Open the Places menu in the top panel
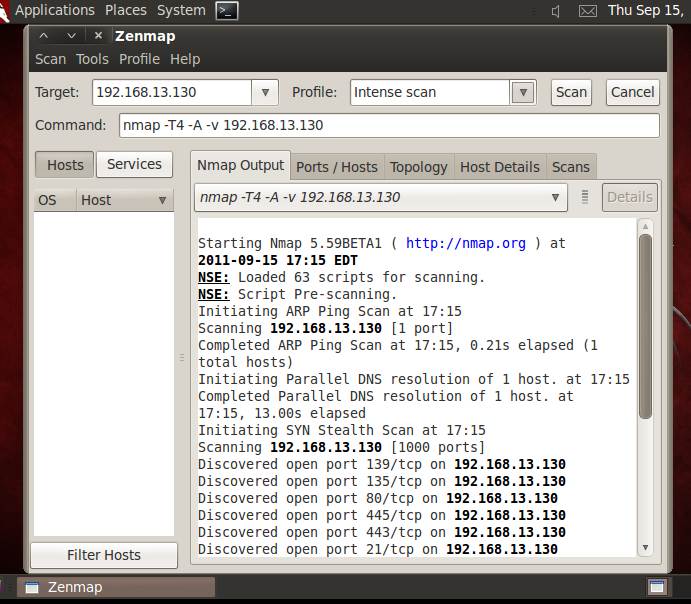691x604 pixels. (126, 10)
